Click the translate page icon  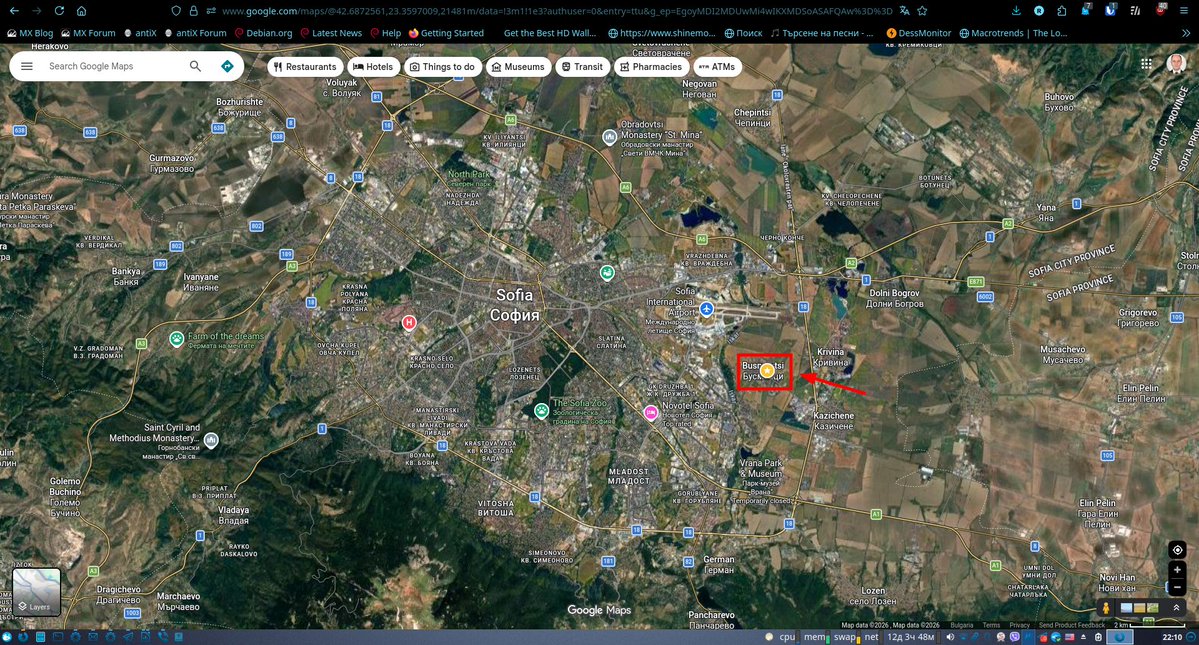pyautogui.click(x=905, y=11)
